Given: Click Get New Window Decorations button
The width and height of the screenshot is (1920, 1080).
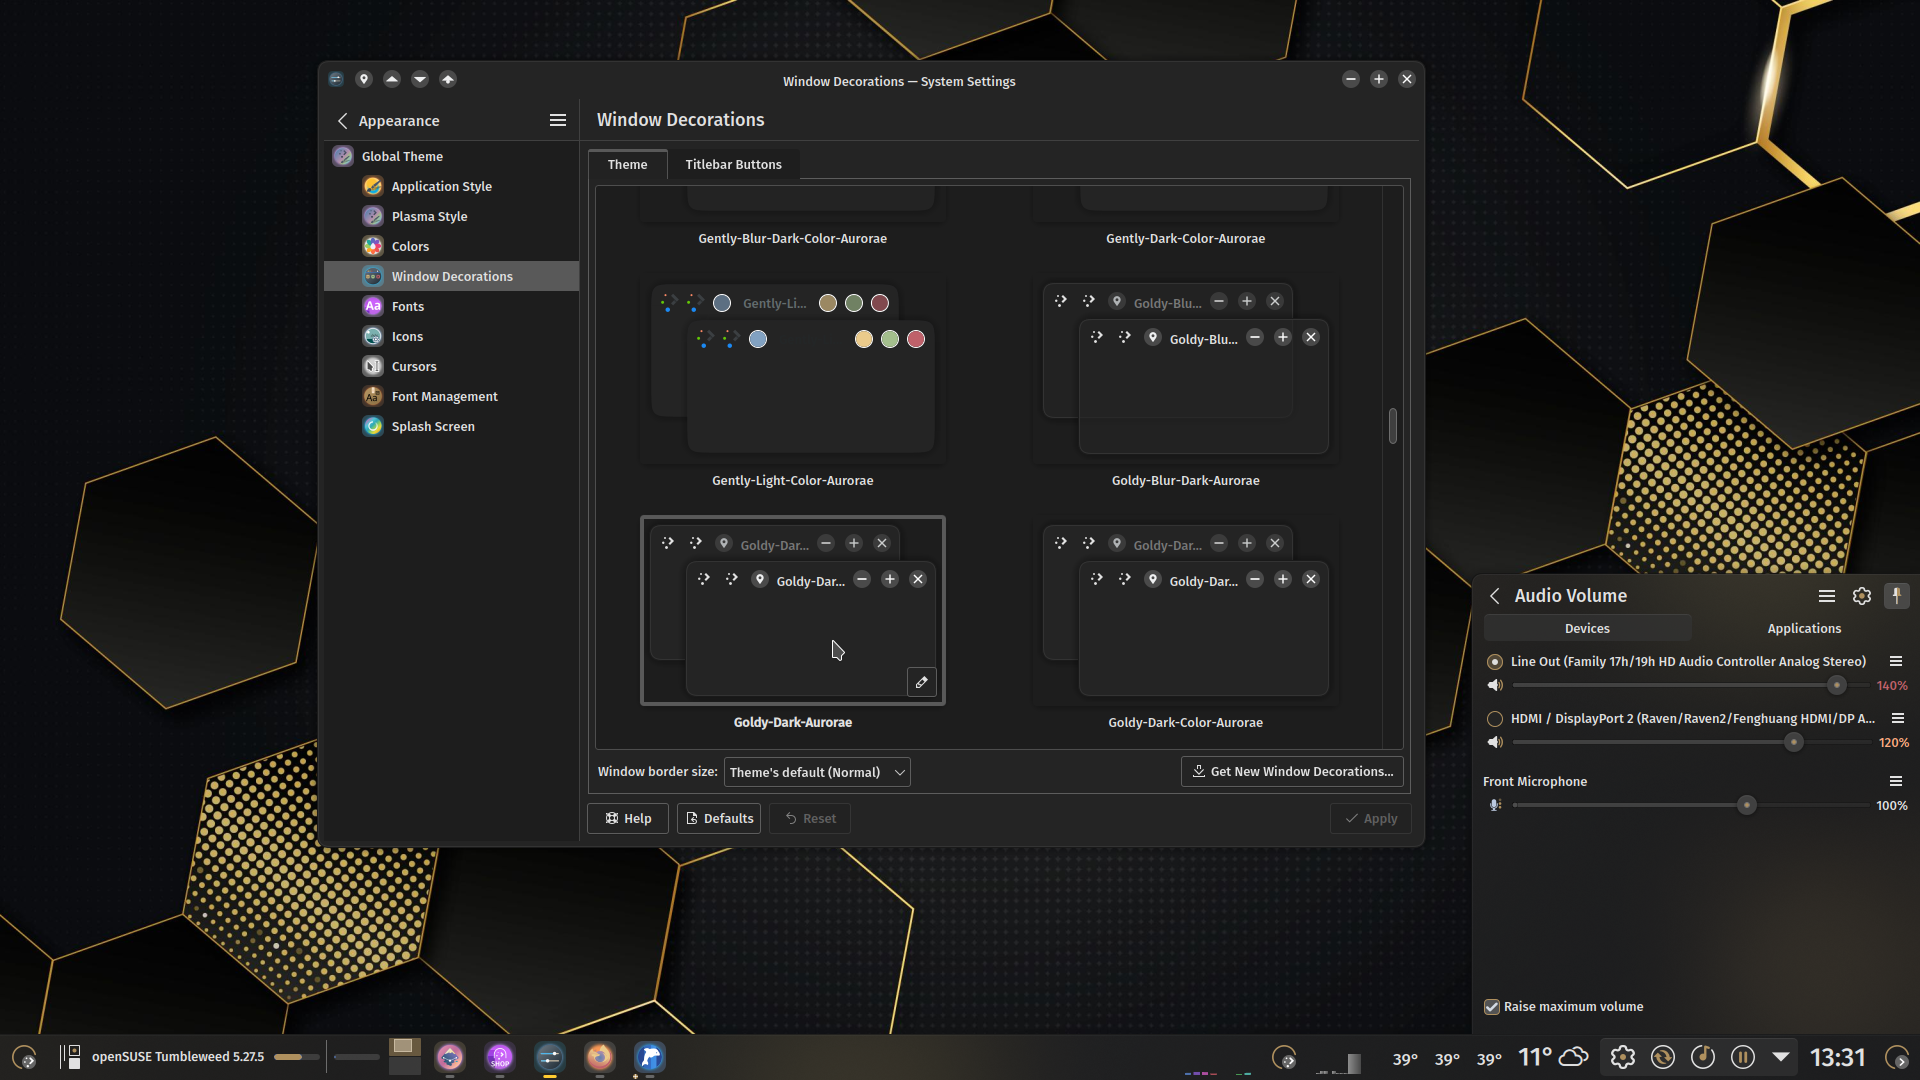Looking at the screenshot, I should pyautogui.click(x=1292, y=771).
